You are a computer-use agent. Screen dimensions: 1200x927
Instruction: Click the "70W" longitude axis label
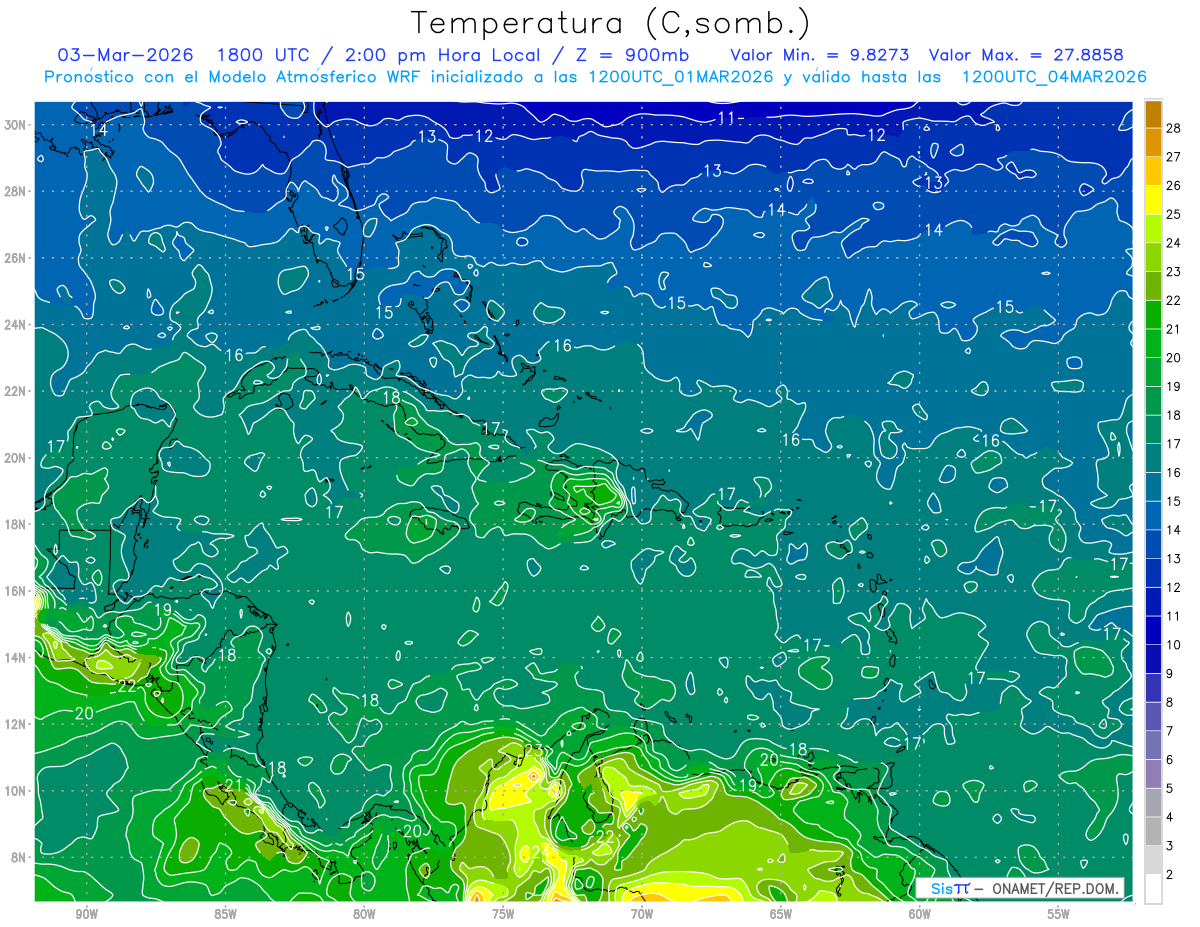[x=642, y=914]
